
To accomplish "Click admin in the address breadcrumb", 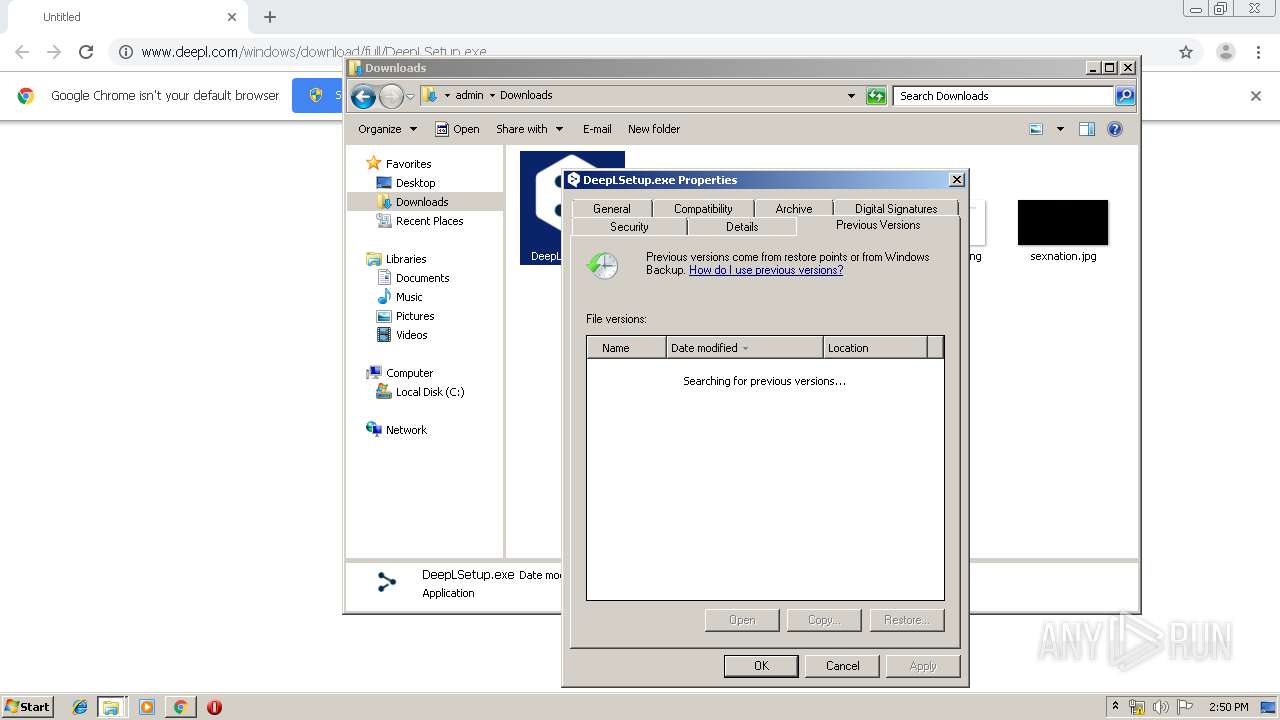I will [x=469, y=96].
